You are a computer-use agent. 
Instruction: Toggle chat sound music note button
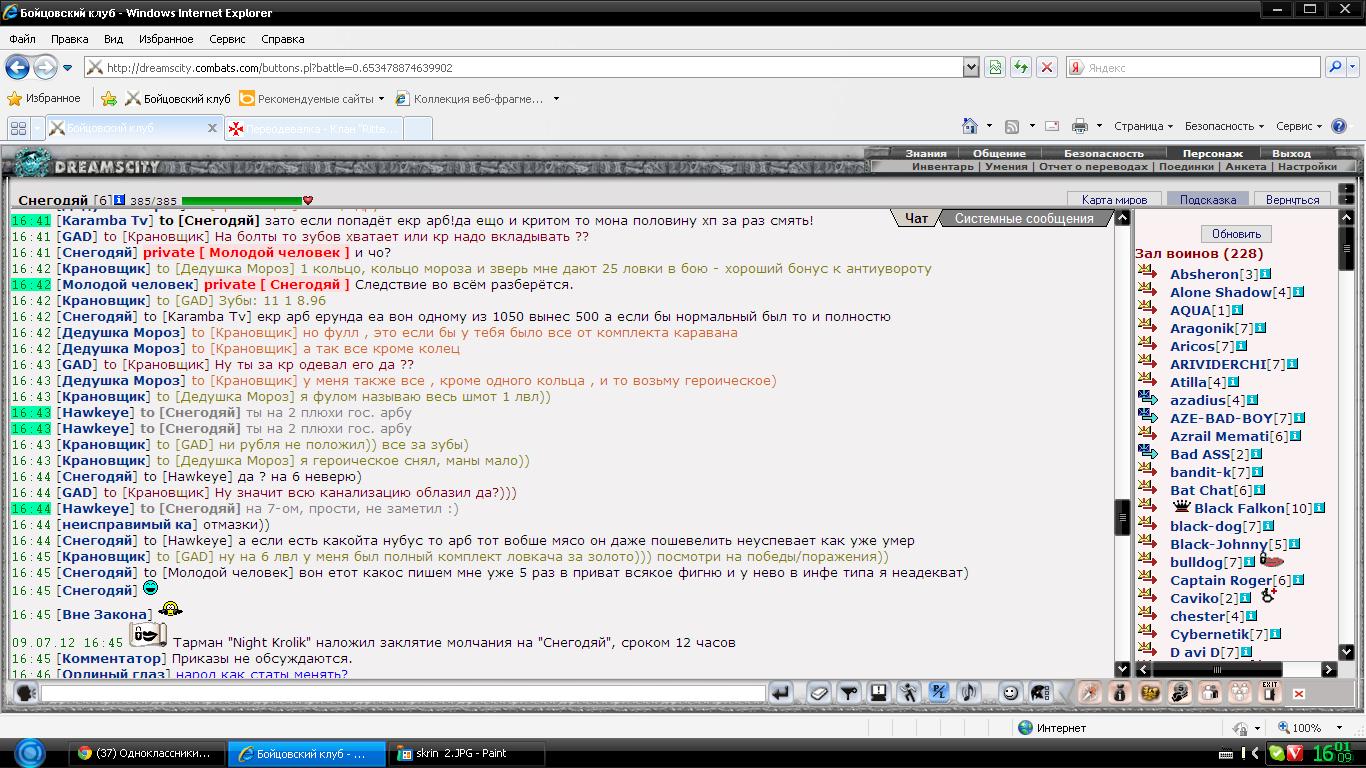(968, 692)
